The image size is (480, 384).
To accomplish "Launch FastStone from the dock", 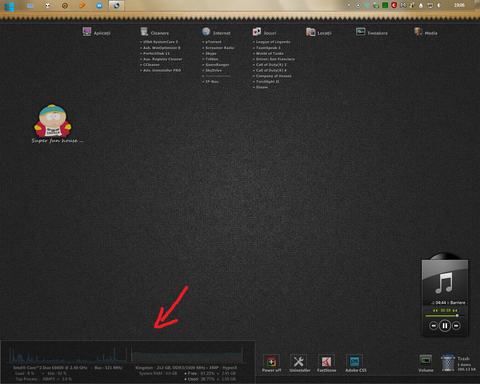I will pos(326,361).
